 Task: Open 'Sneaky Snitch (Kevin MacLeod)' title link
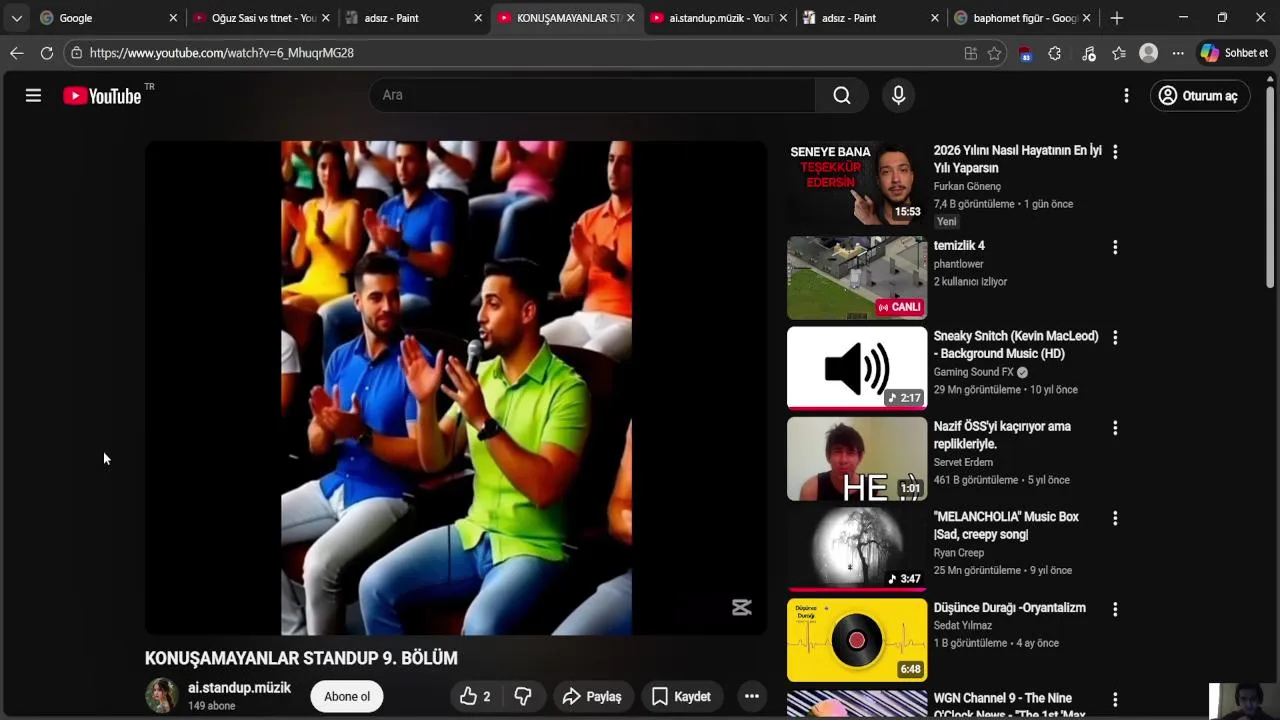1016,345
